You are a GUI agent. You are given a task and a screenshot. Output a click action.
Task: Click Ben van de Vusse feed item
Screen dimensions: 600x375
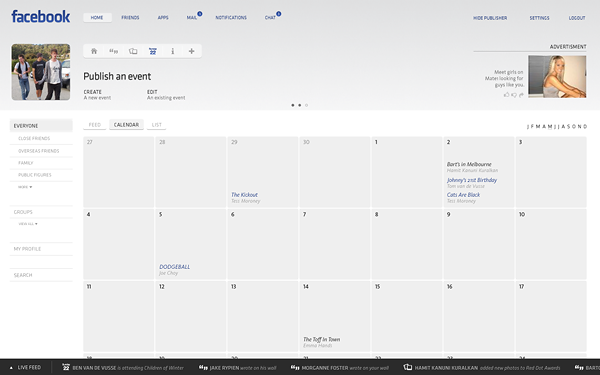[123, 367]
